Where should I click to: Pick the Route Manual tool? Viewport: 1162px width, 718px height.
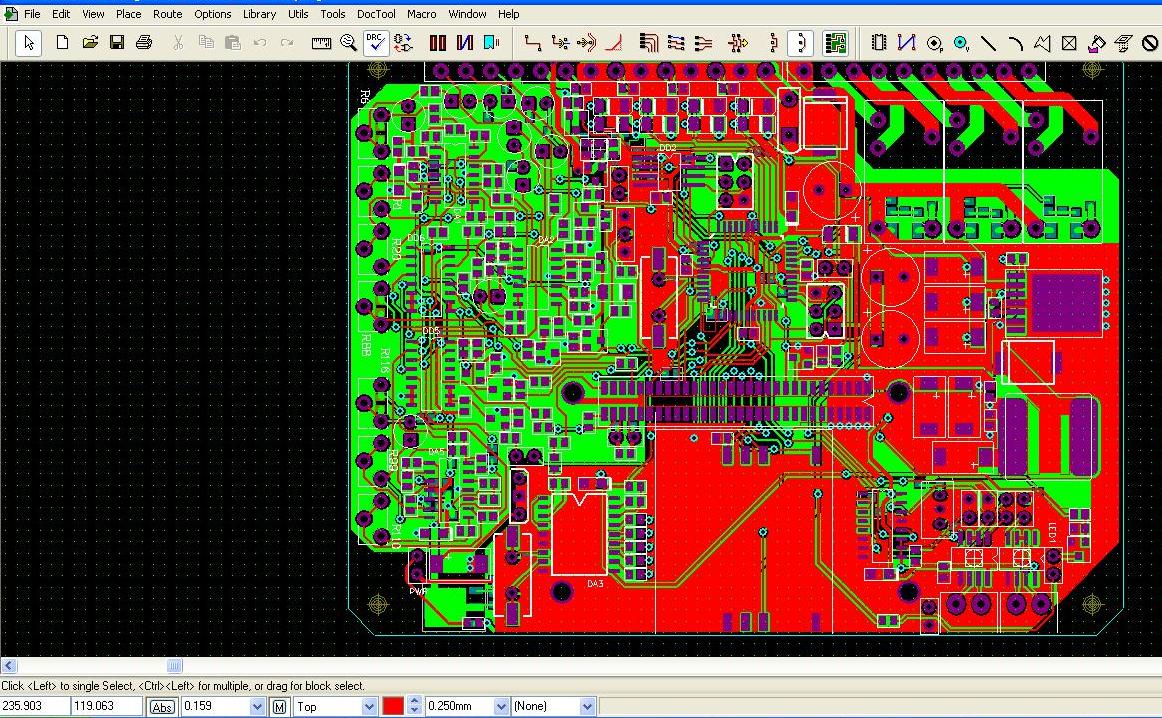pyautogui.click(x=532, y=43)
